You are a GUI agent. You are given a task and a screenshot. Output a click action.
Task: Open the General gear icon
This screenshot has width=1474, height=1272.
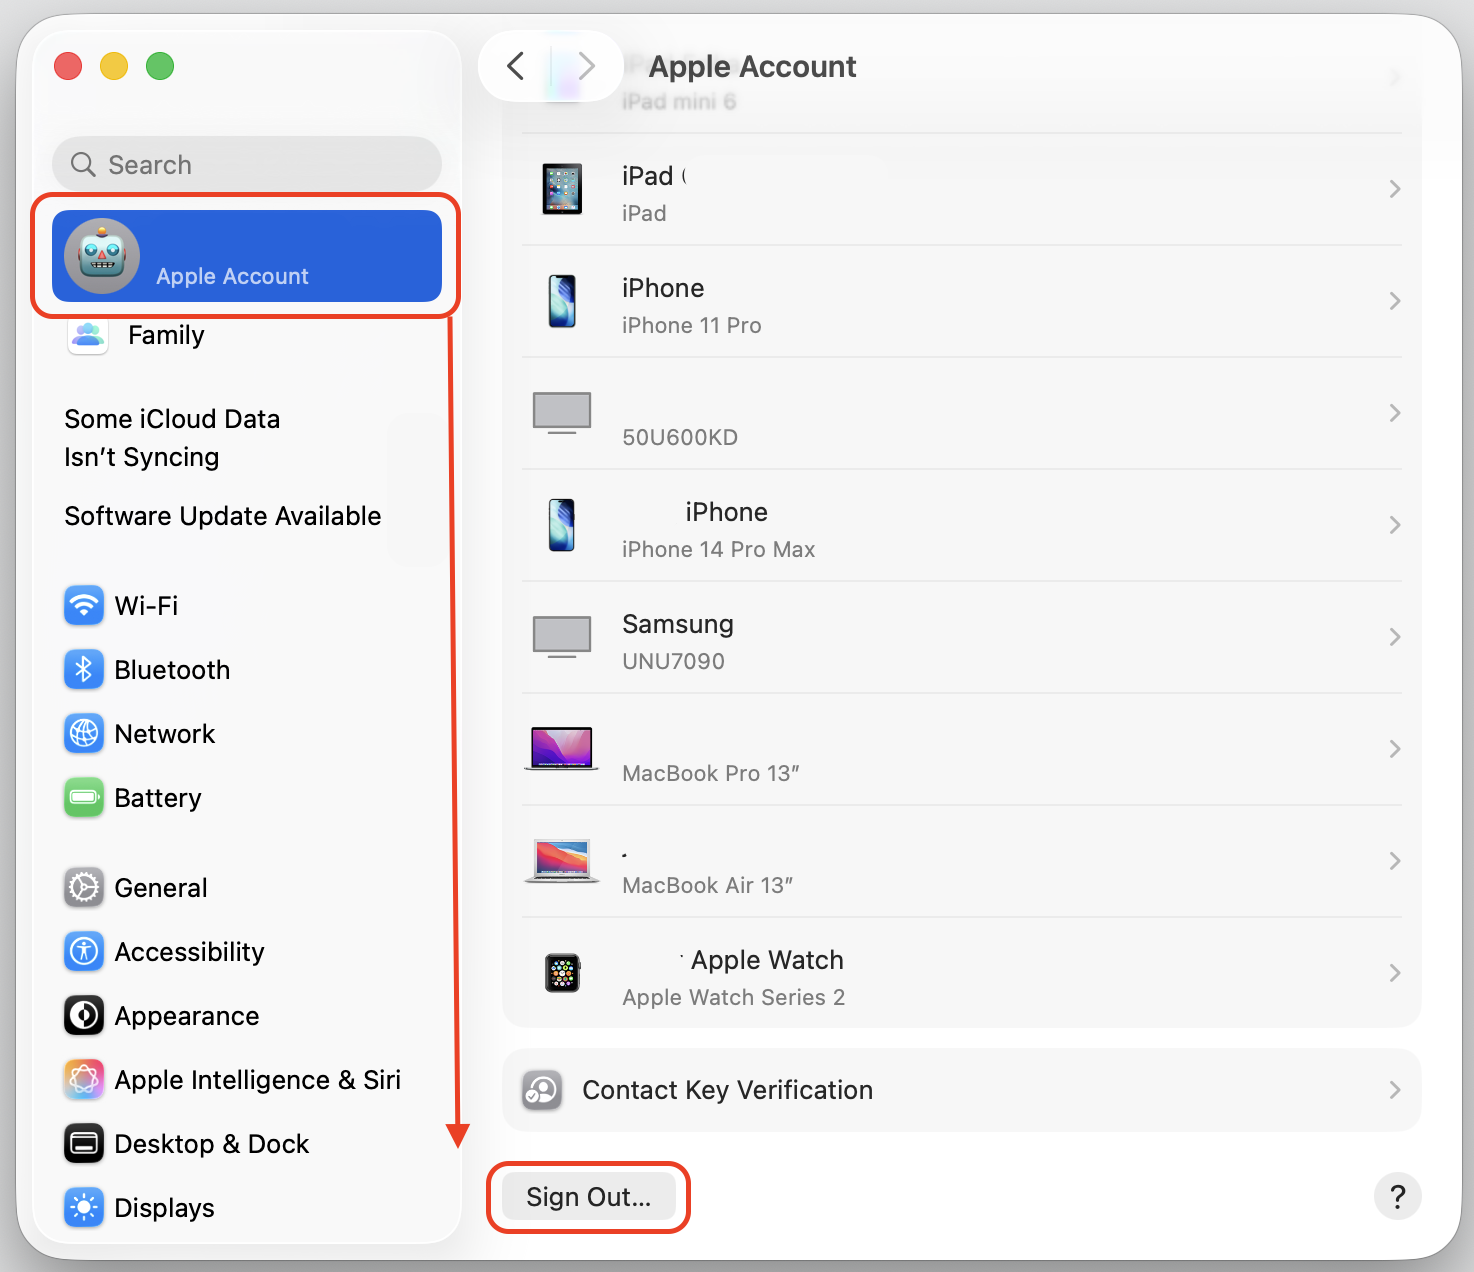pos(84,887)
